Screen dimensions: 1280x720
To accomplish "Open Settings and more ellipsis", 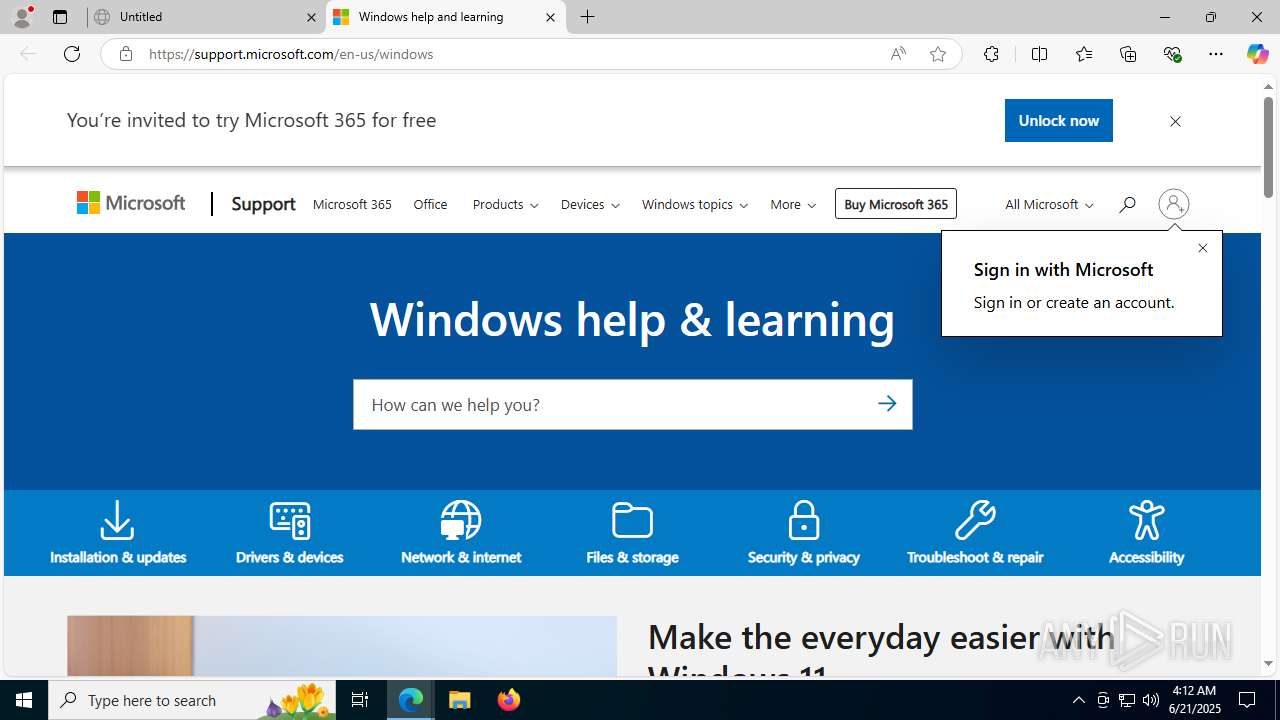I will [x=1216, y=54].
